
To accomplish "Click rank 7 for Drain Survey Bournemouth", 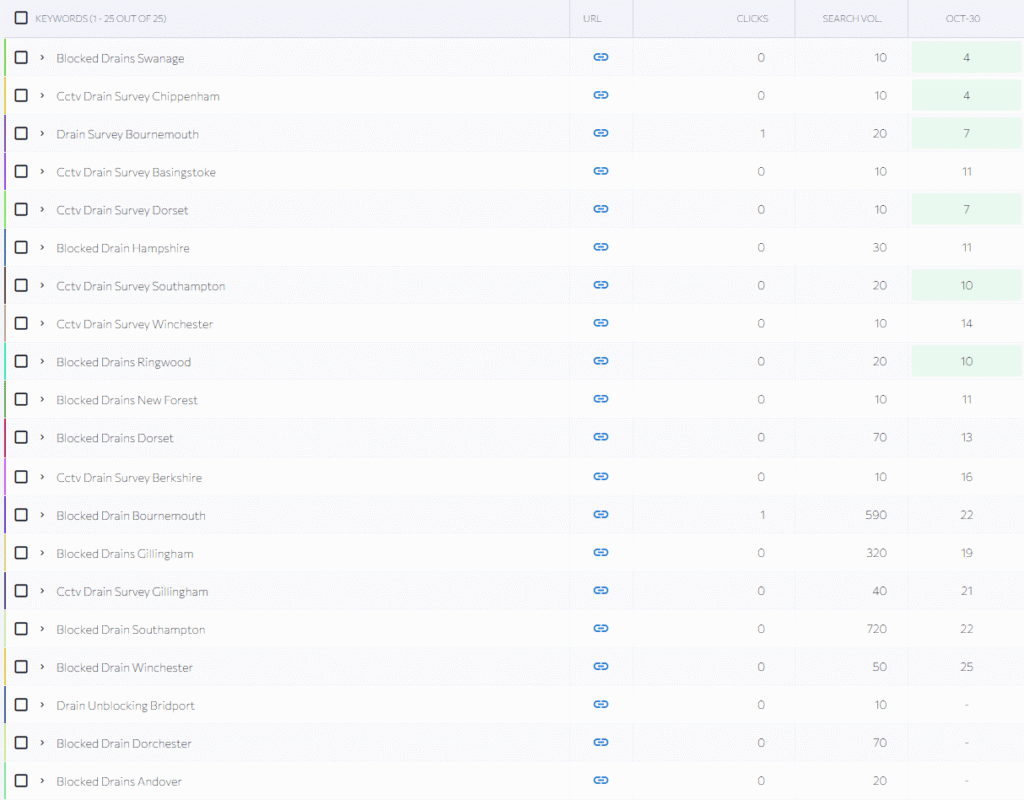I will [966, 133].
